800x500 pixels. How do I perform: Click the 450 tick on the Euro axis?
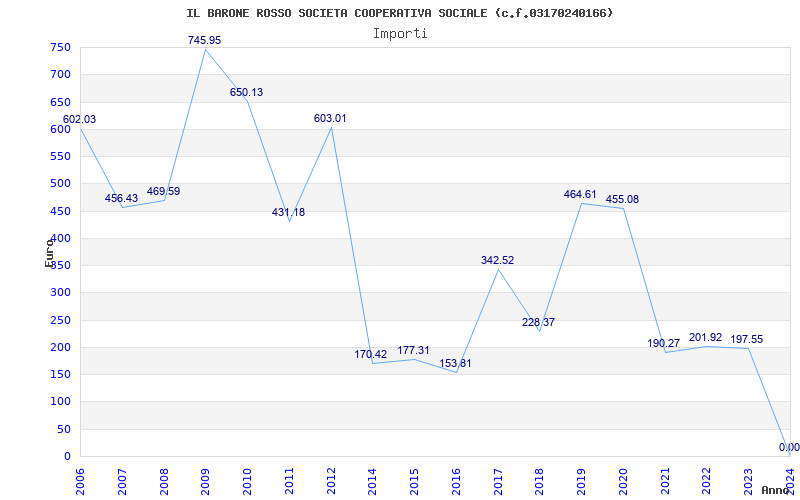pyautogui.click(x=60, y=211)
